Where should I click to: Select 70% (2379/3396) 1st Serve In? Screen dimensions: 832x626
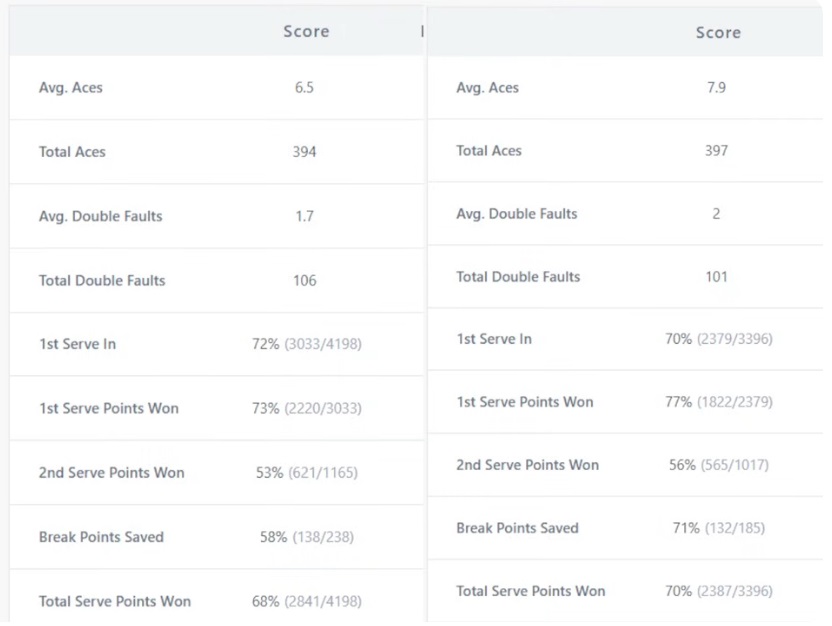(x=718, y=339)
